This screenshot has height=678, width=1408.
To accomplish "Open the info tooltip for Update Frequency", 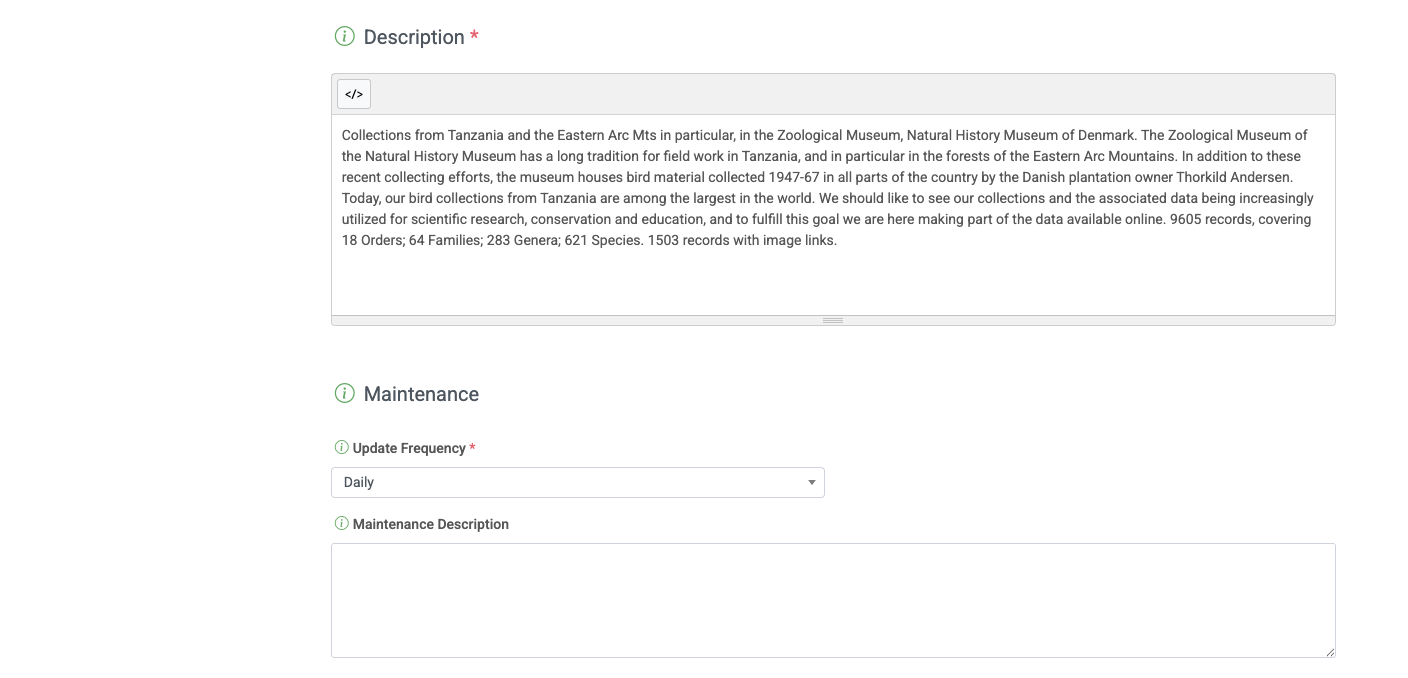I will click(341, 447).
